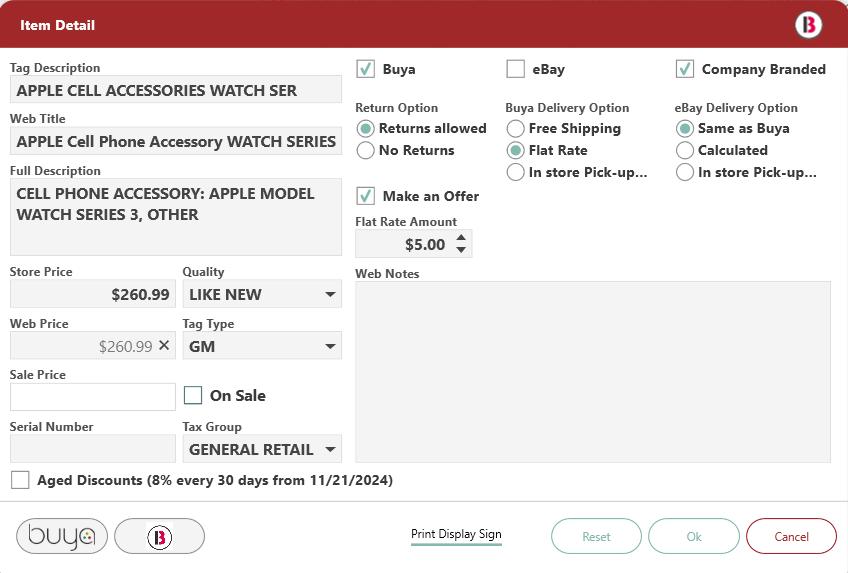Decrease the Flat Rate Amount with down arrow

pyautogui.click(x=461, y=250)
